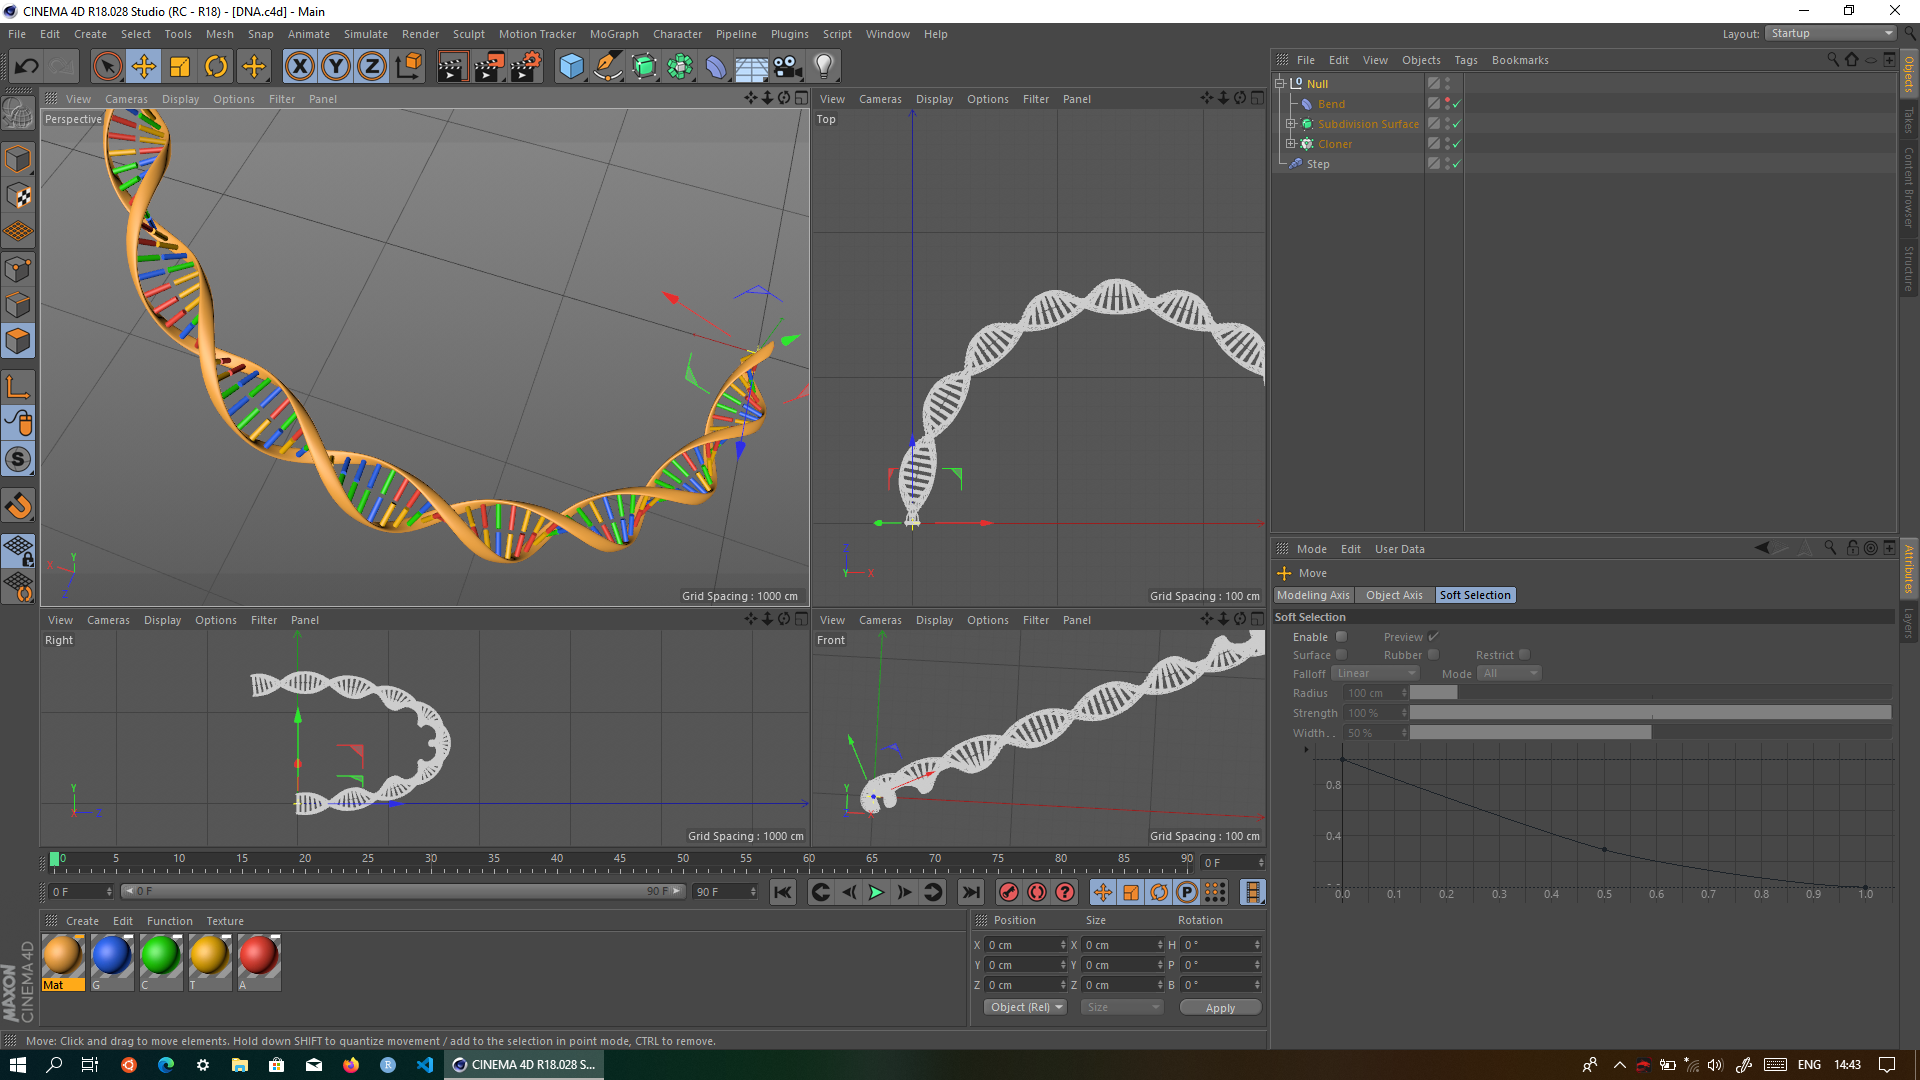Switch to Points mode
1920x1080 pixels.
coord(18,269)
